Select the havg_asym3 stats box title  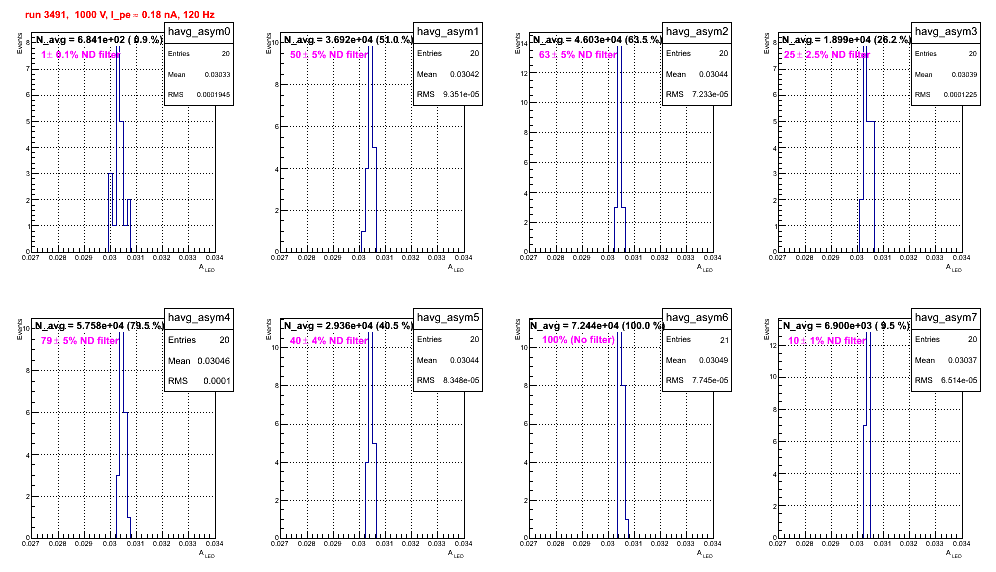(946, 31)
